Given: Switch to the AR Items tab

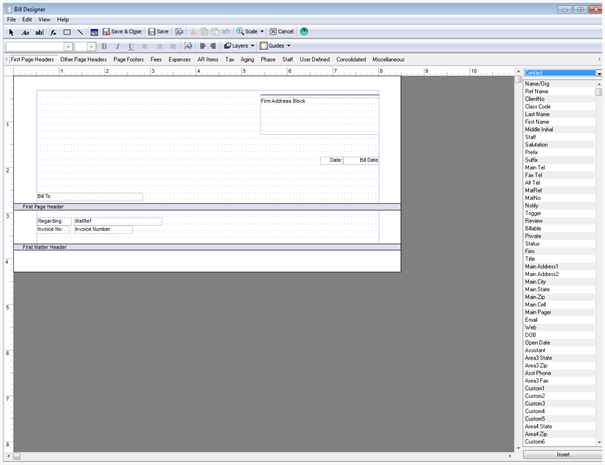Looking at the screenshot, I should point(208,59).
